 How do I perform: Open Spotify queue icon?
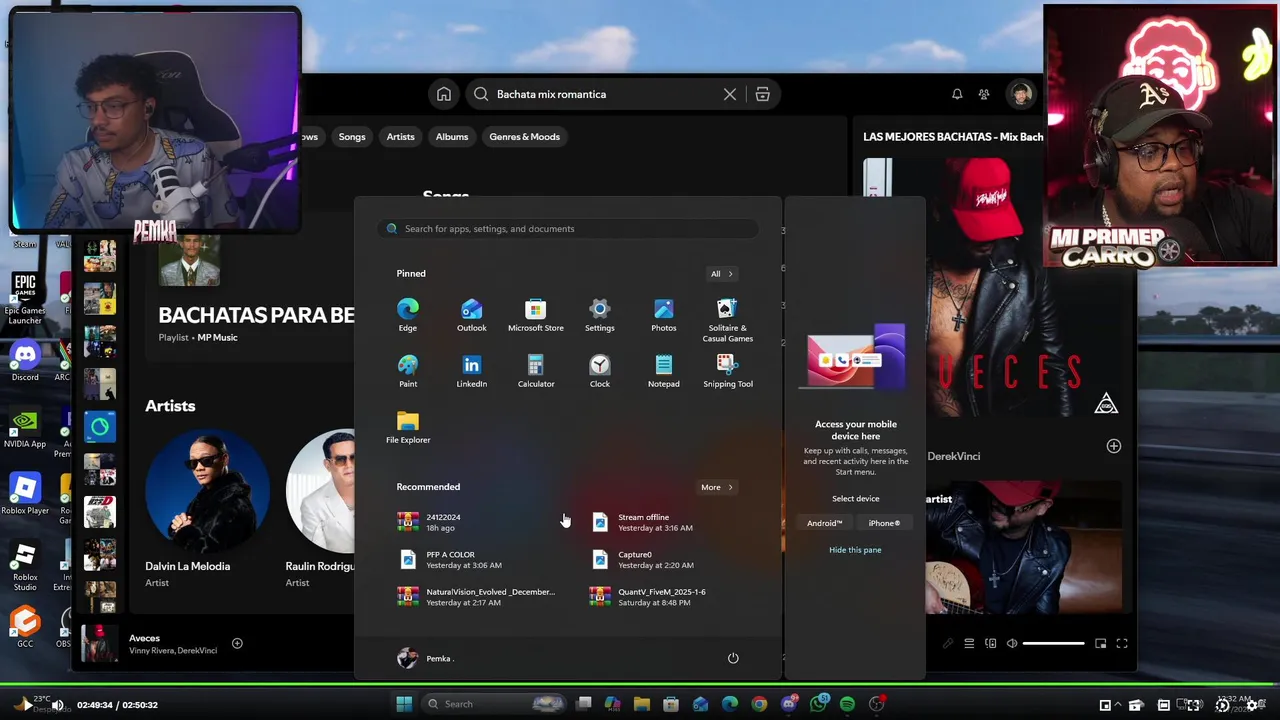tap(969, 644)
